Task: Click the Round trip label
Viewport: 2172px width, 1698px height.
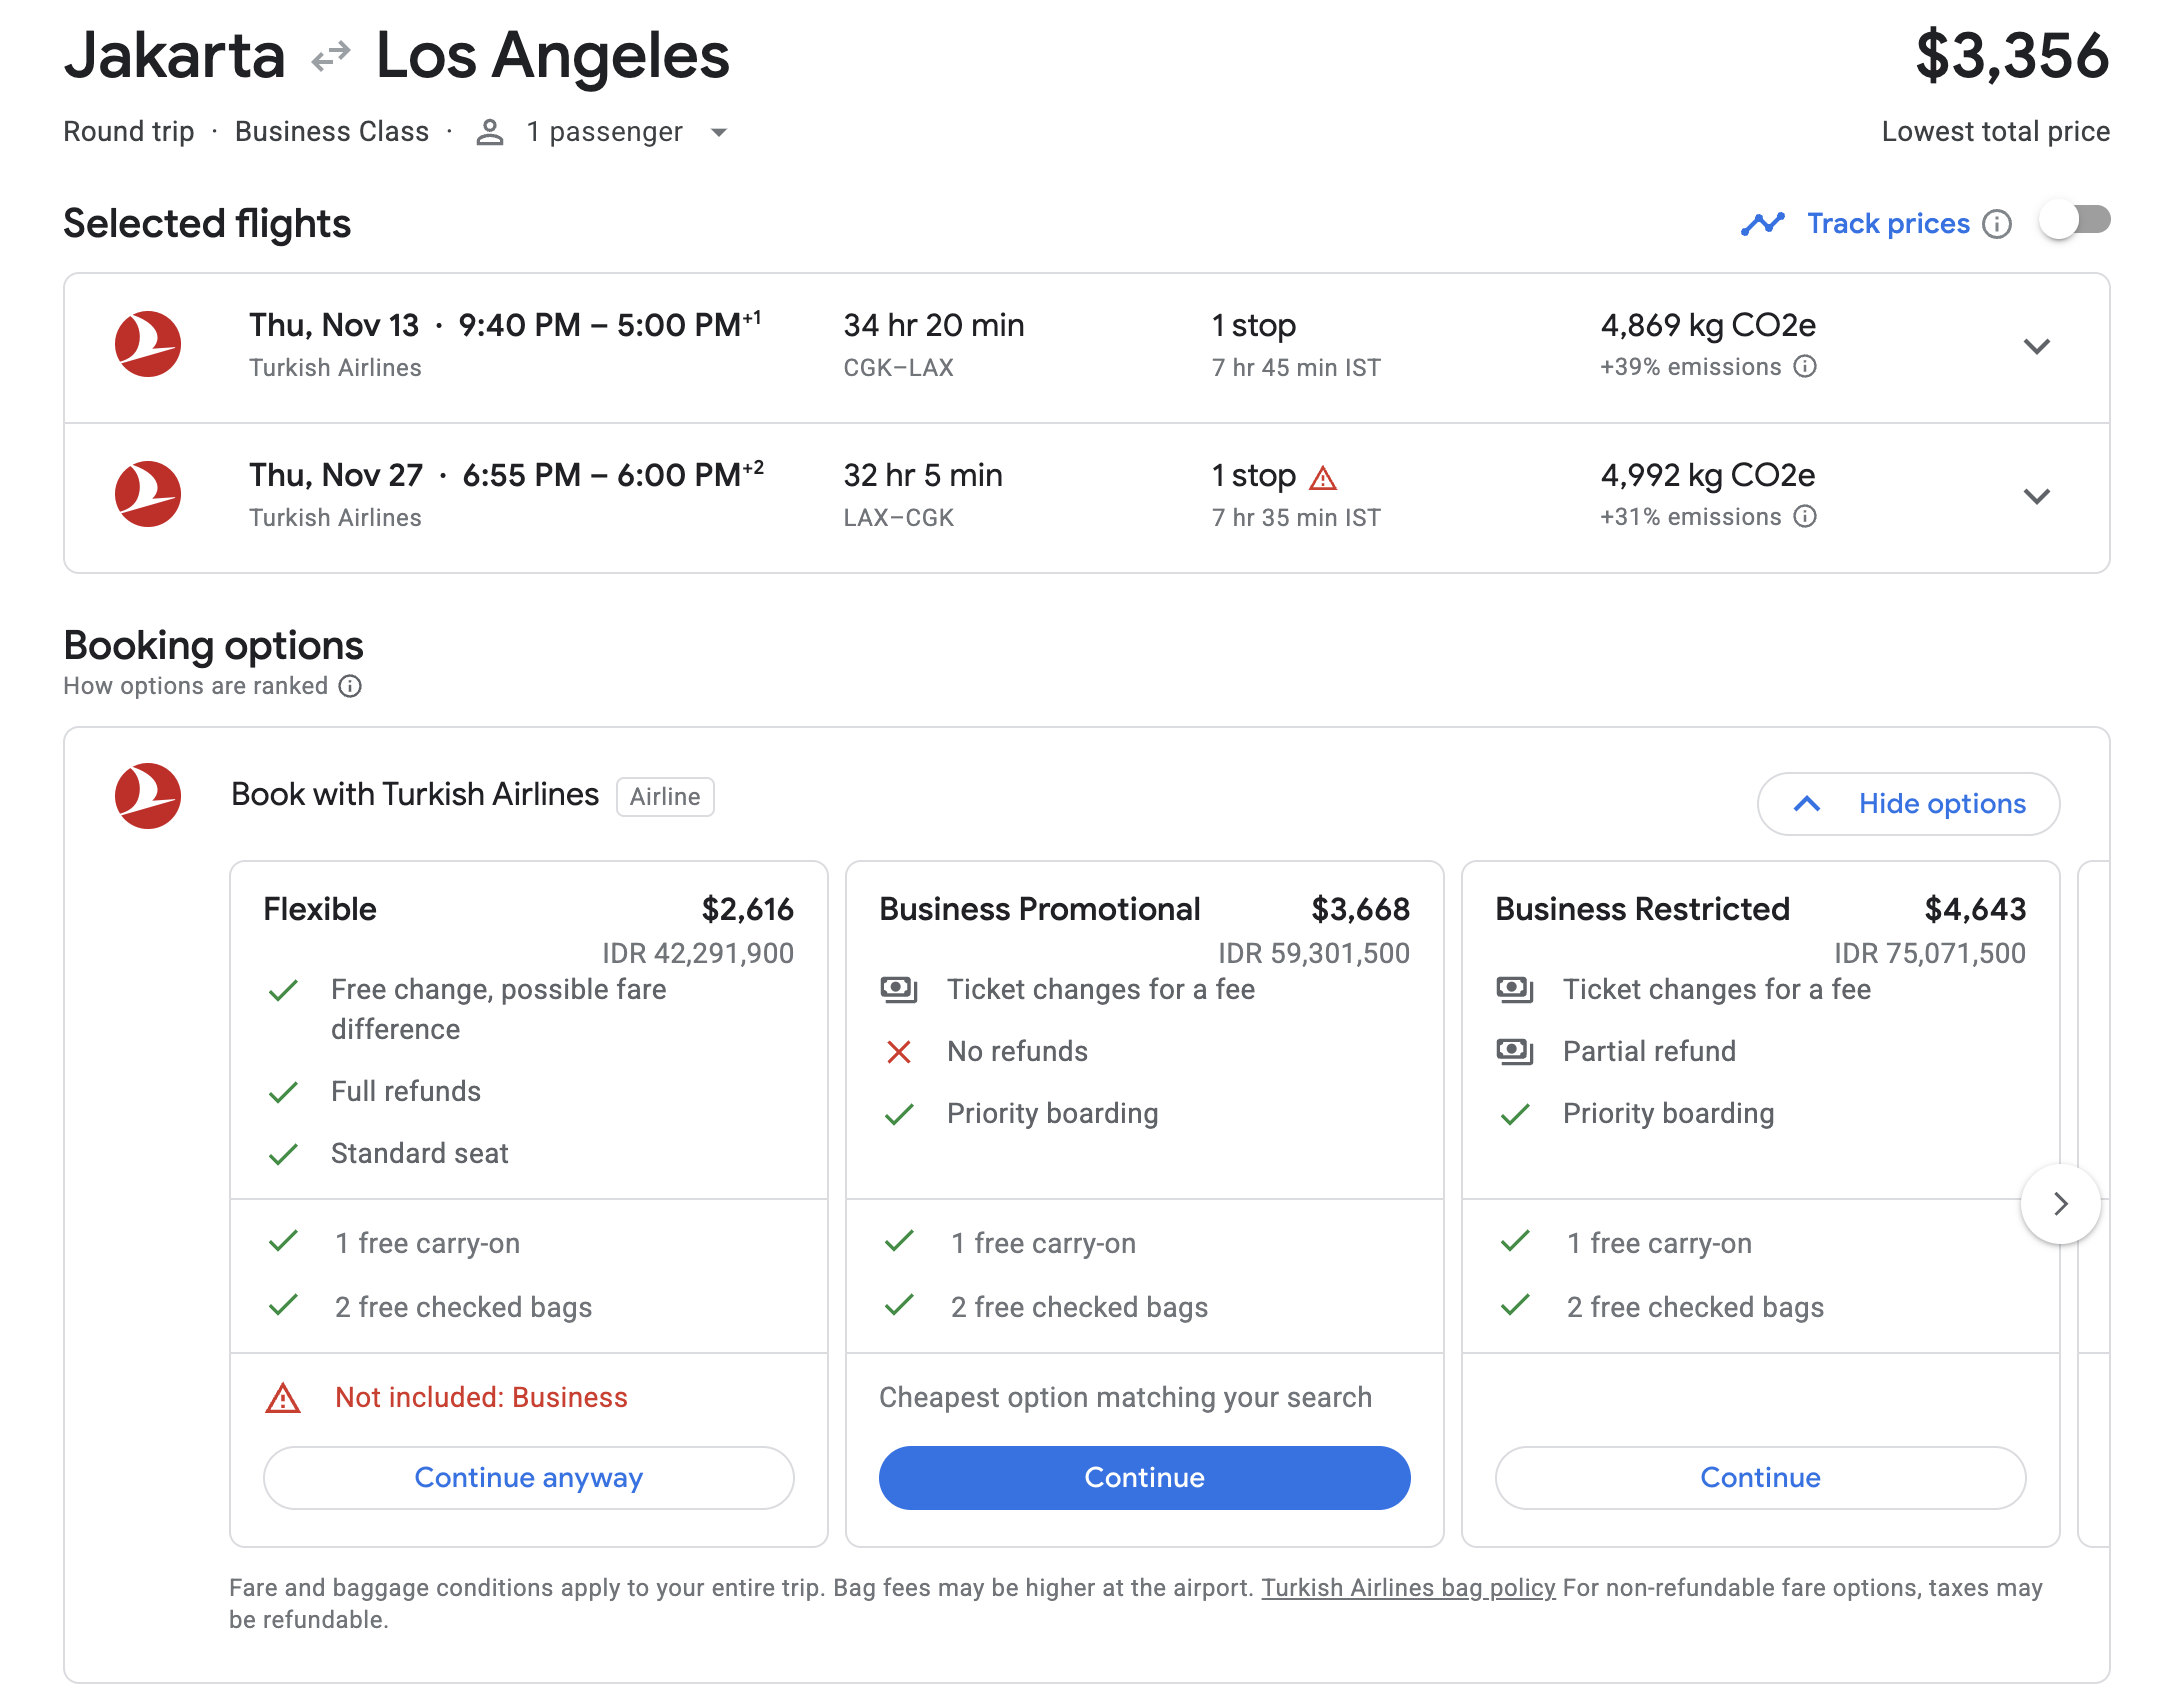Action: tap(129, 132)
